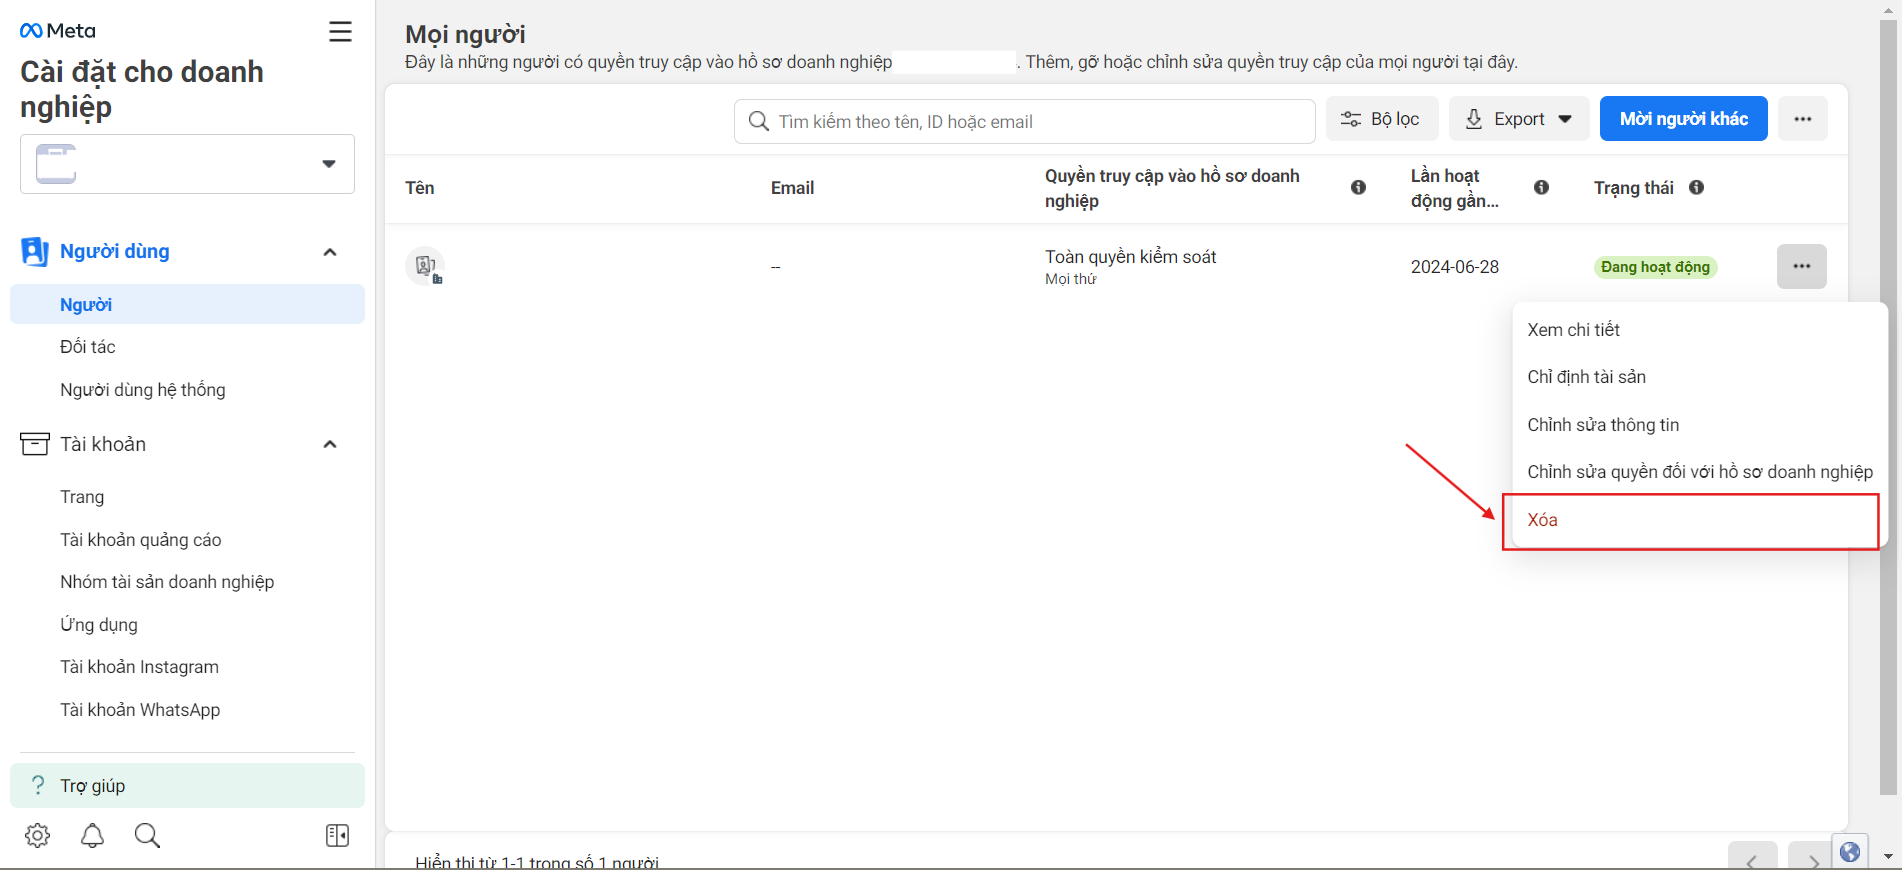Collapse the Tài khoản section
This screenshot has width=1902, height=870.
330,444
